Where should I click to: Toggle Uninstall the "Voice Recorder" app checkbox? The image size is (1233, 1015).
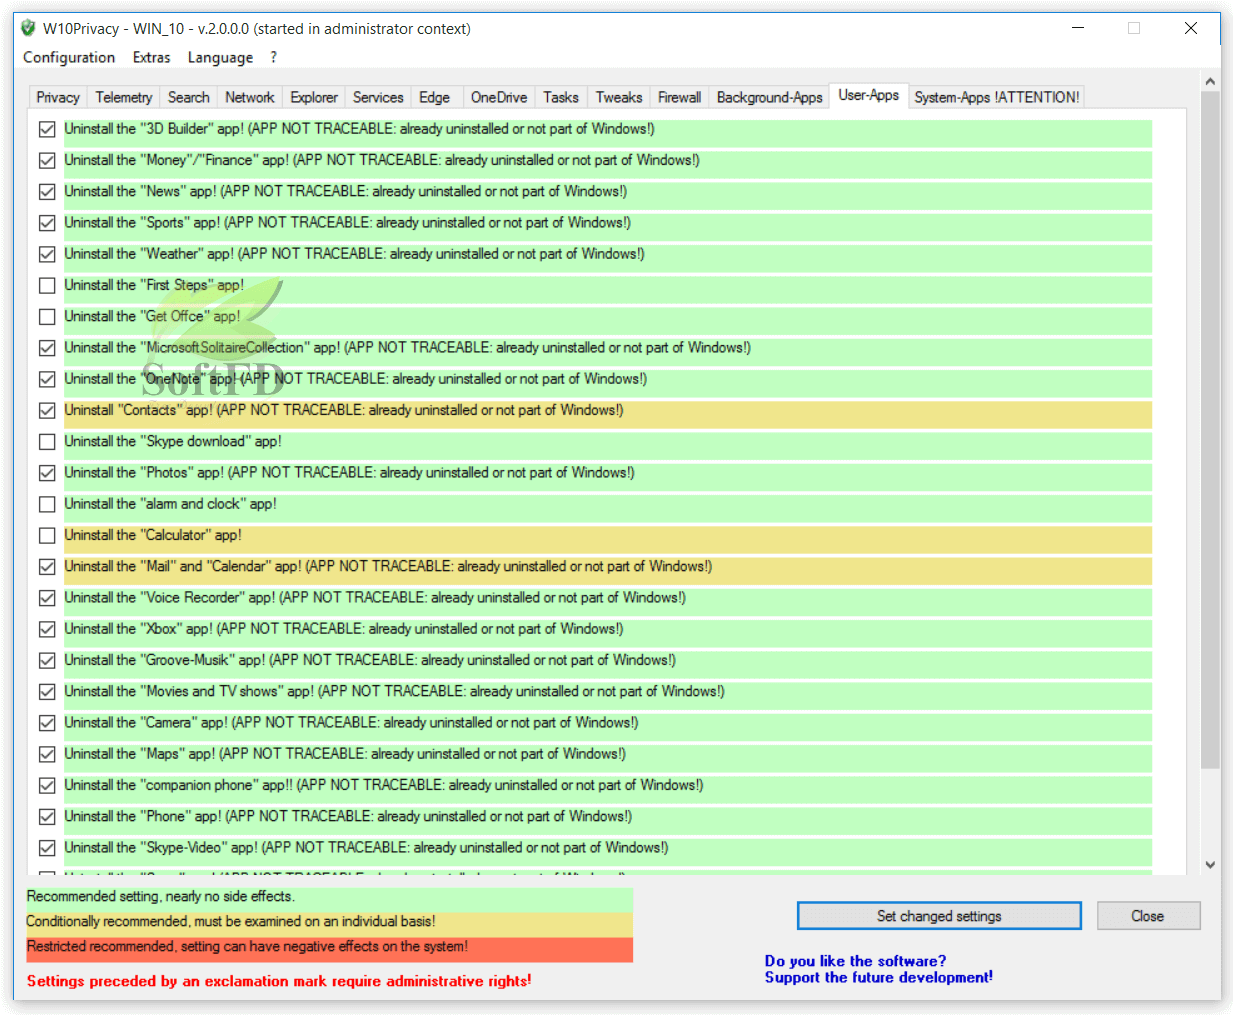pyautogui.click(x=47, y=598)
